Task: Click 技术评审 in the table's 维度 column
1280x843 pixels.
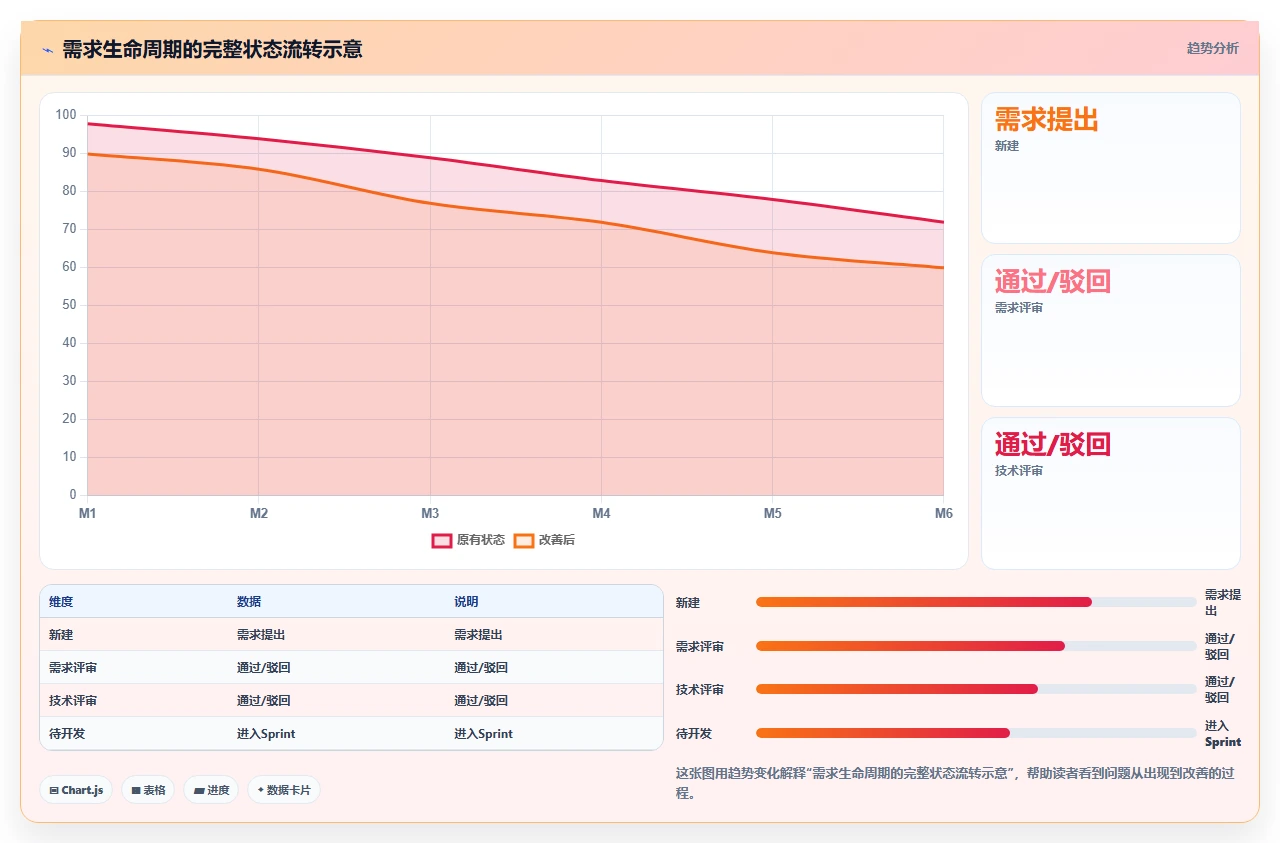Action: (x=73, y=701)
